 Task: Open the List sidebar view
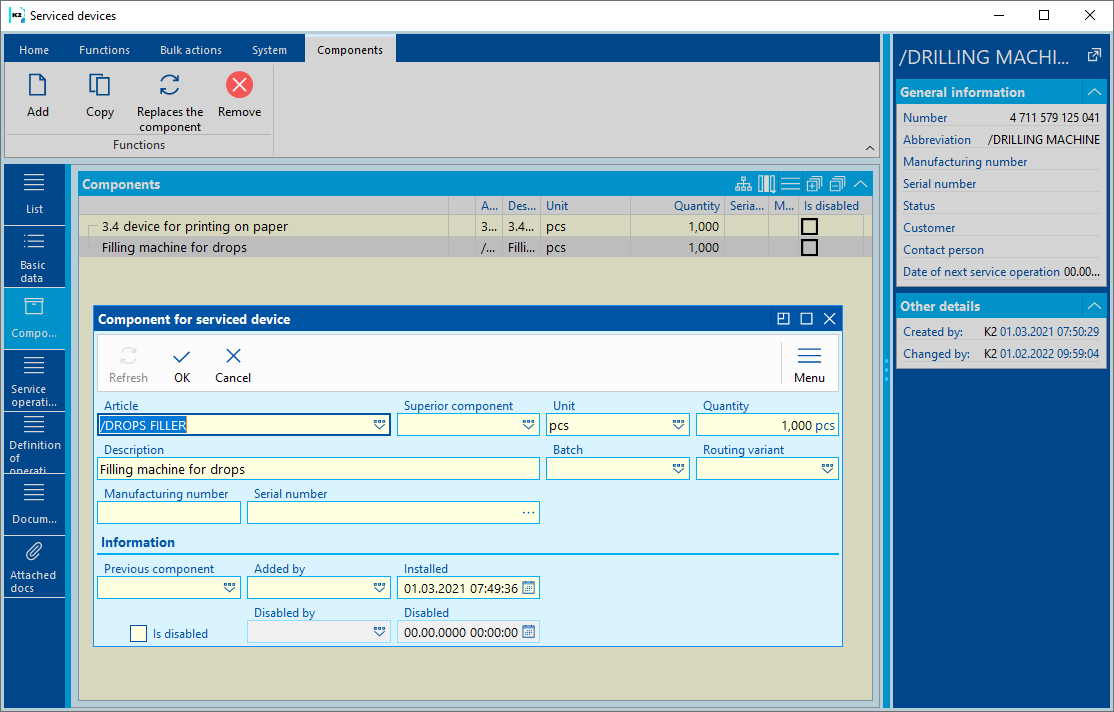click(34, 195)
